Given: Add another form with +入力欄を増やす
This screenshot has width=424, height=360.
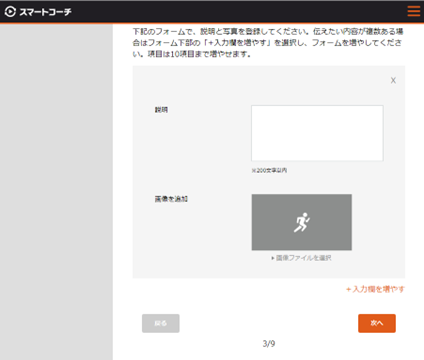Looking at the screenshot, I should (x=375, y=289).
